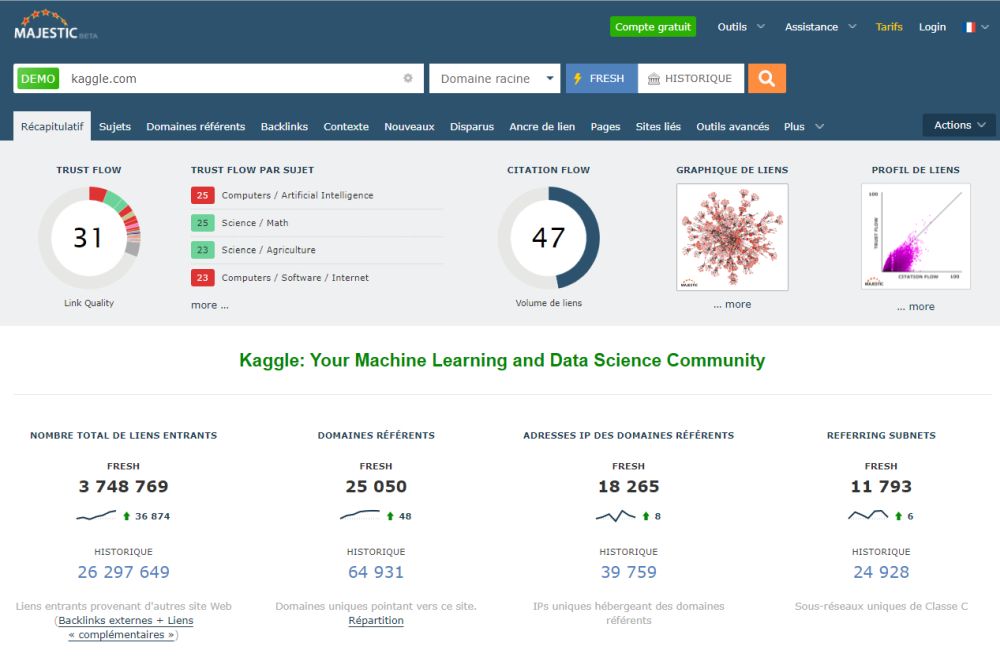The width and height of the screenshot is (1000, 669).
Task: Select the Récapitulatif tab
Action: tap(52, 126)
